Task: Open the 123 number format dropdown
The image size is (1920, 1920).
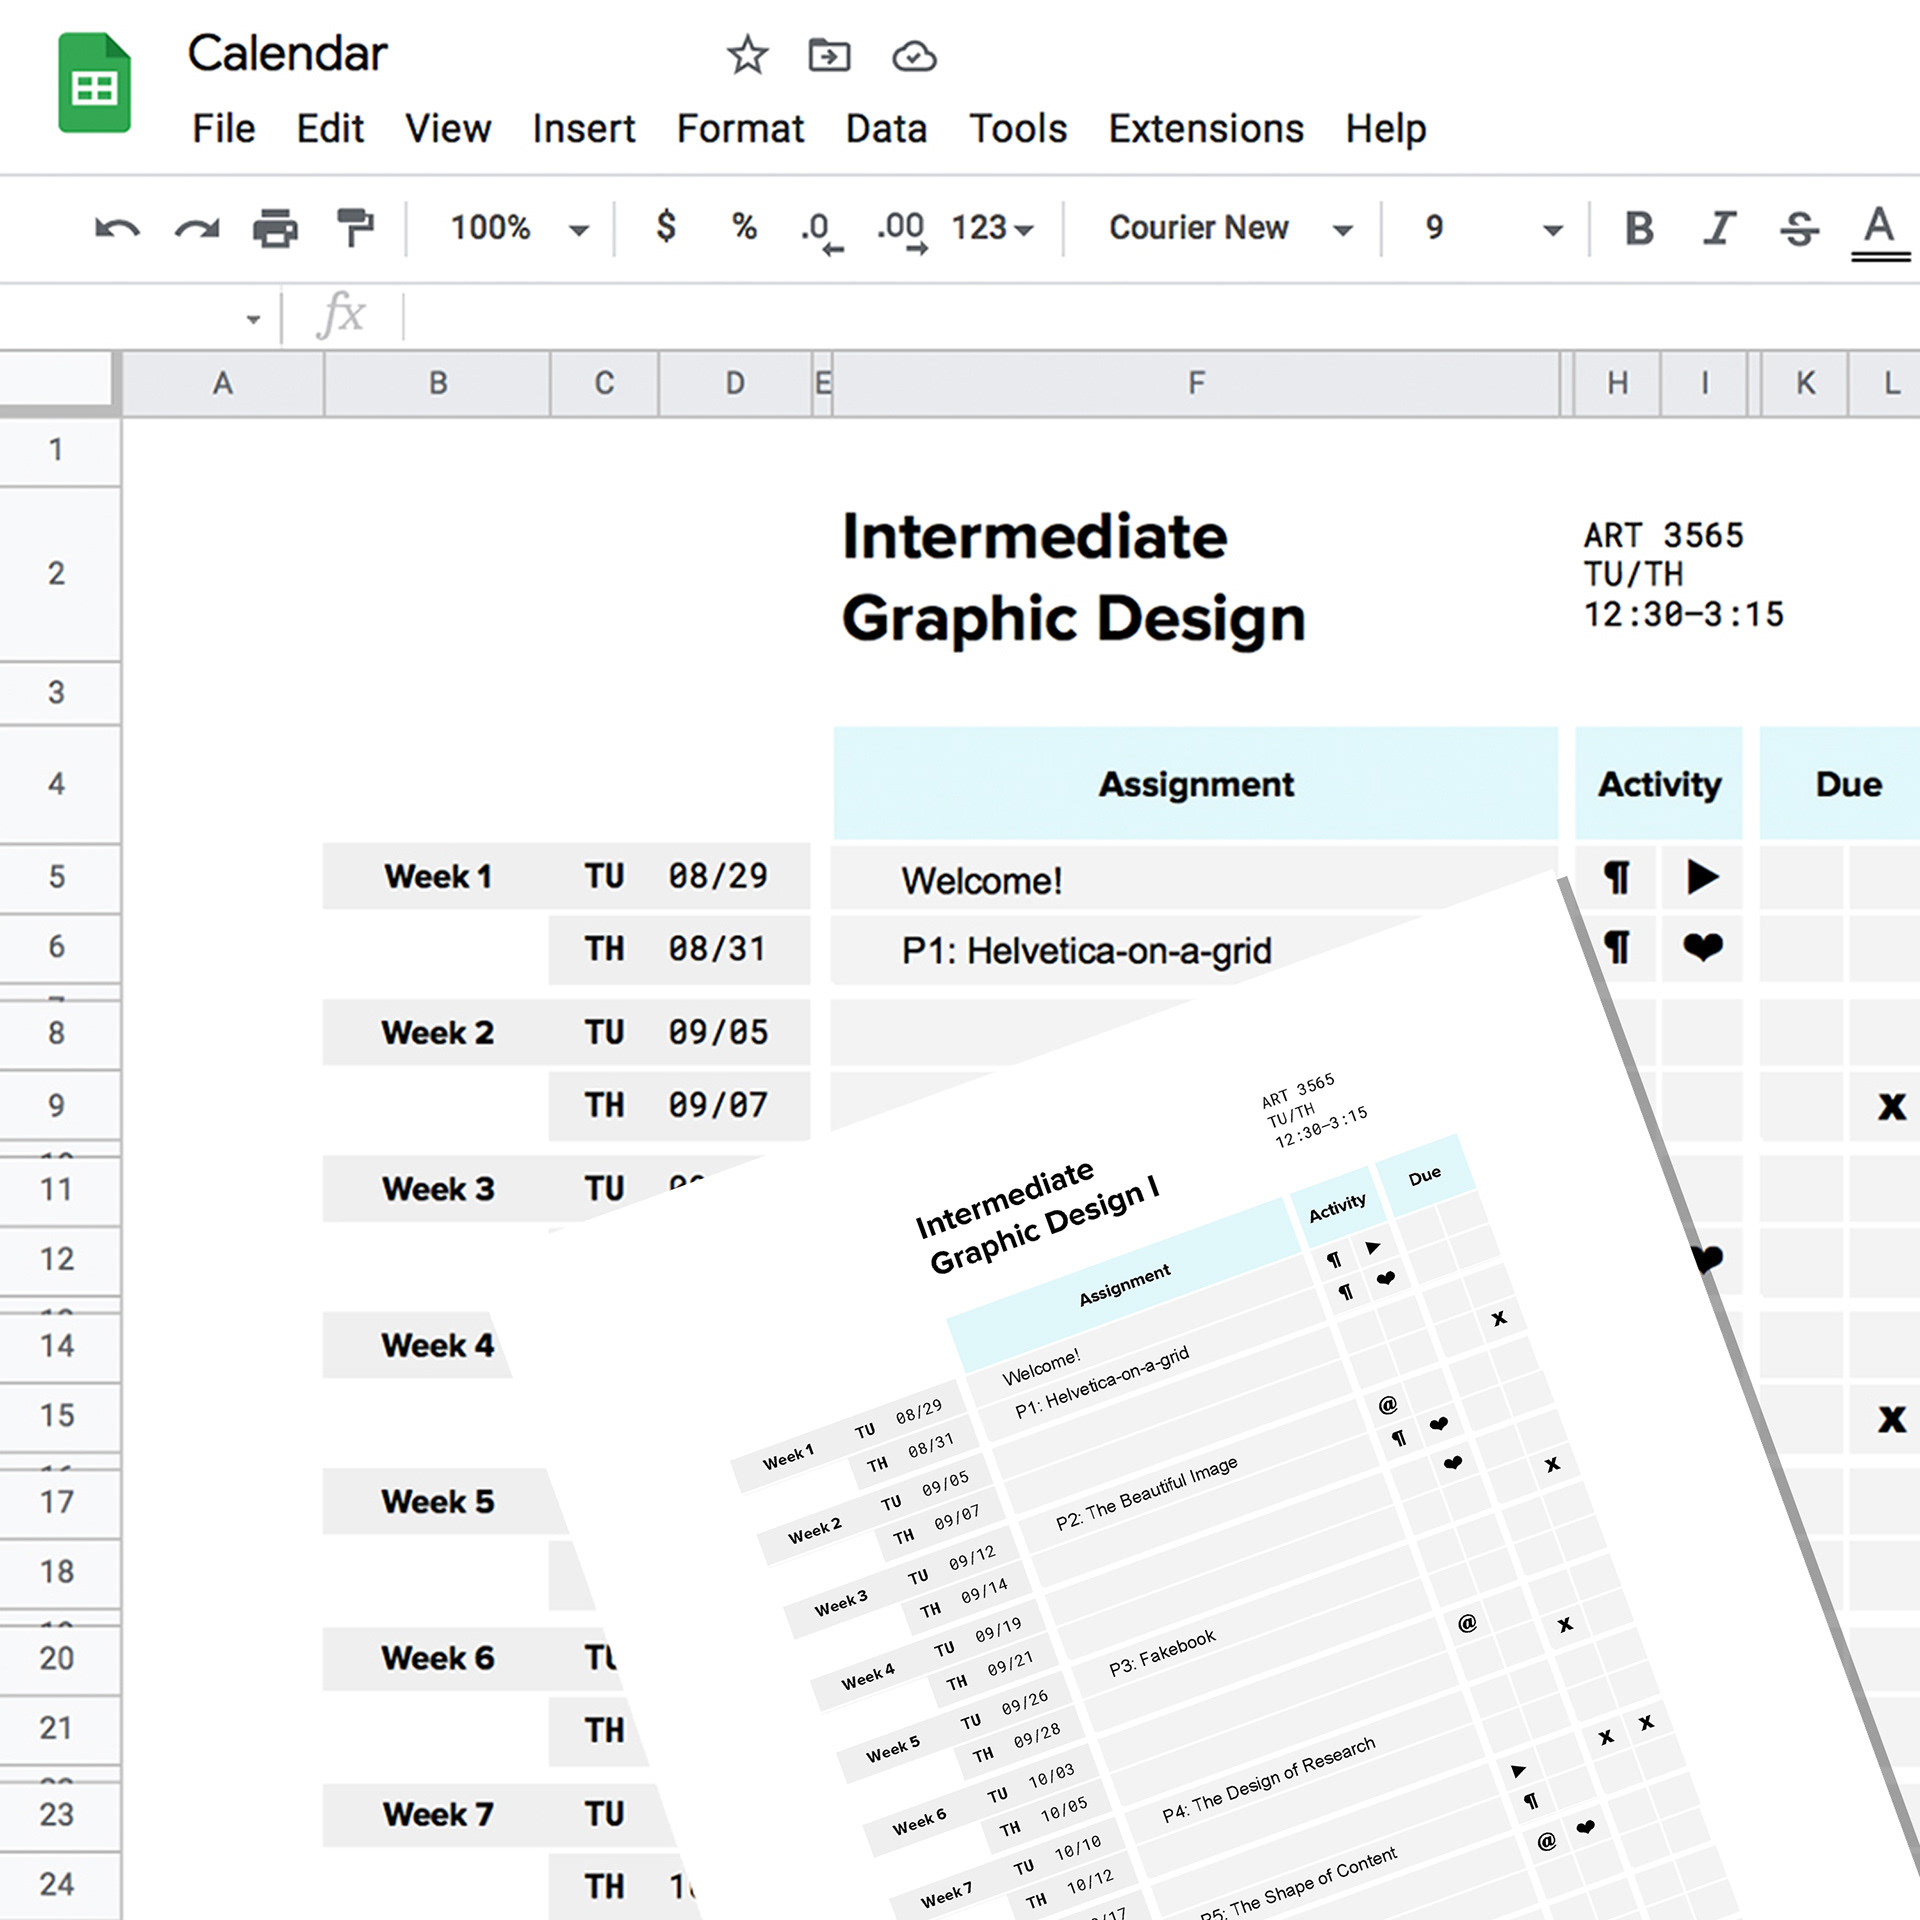Action: [x=992, y=228]
